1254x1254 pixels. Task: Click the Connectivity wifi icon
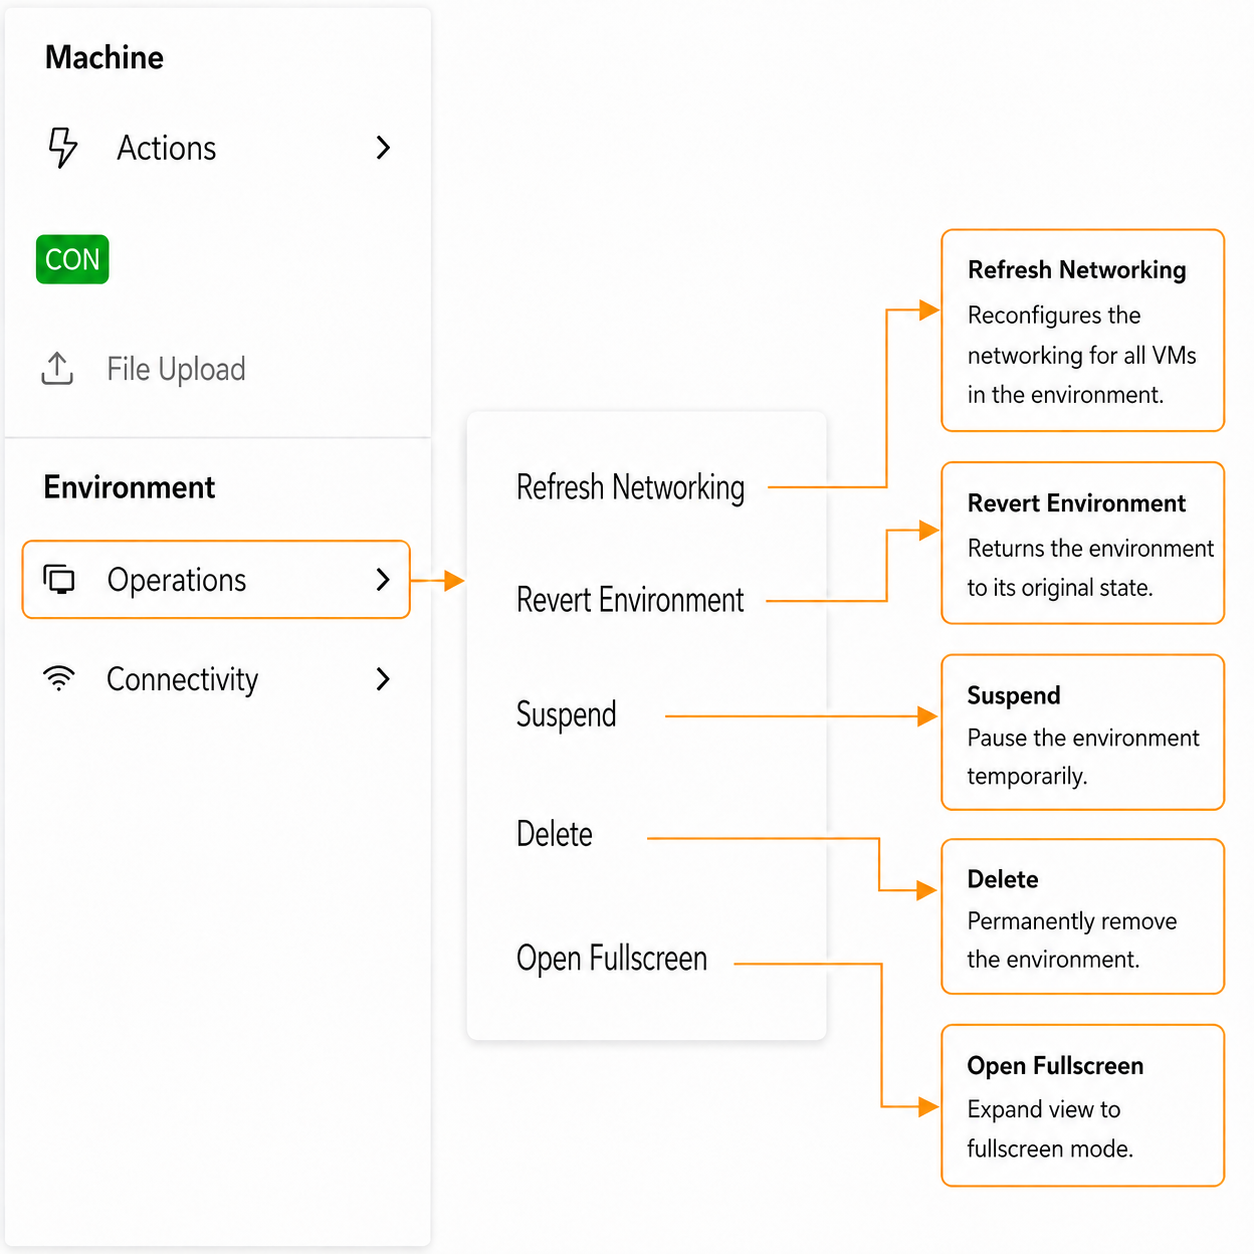[59, 679]
